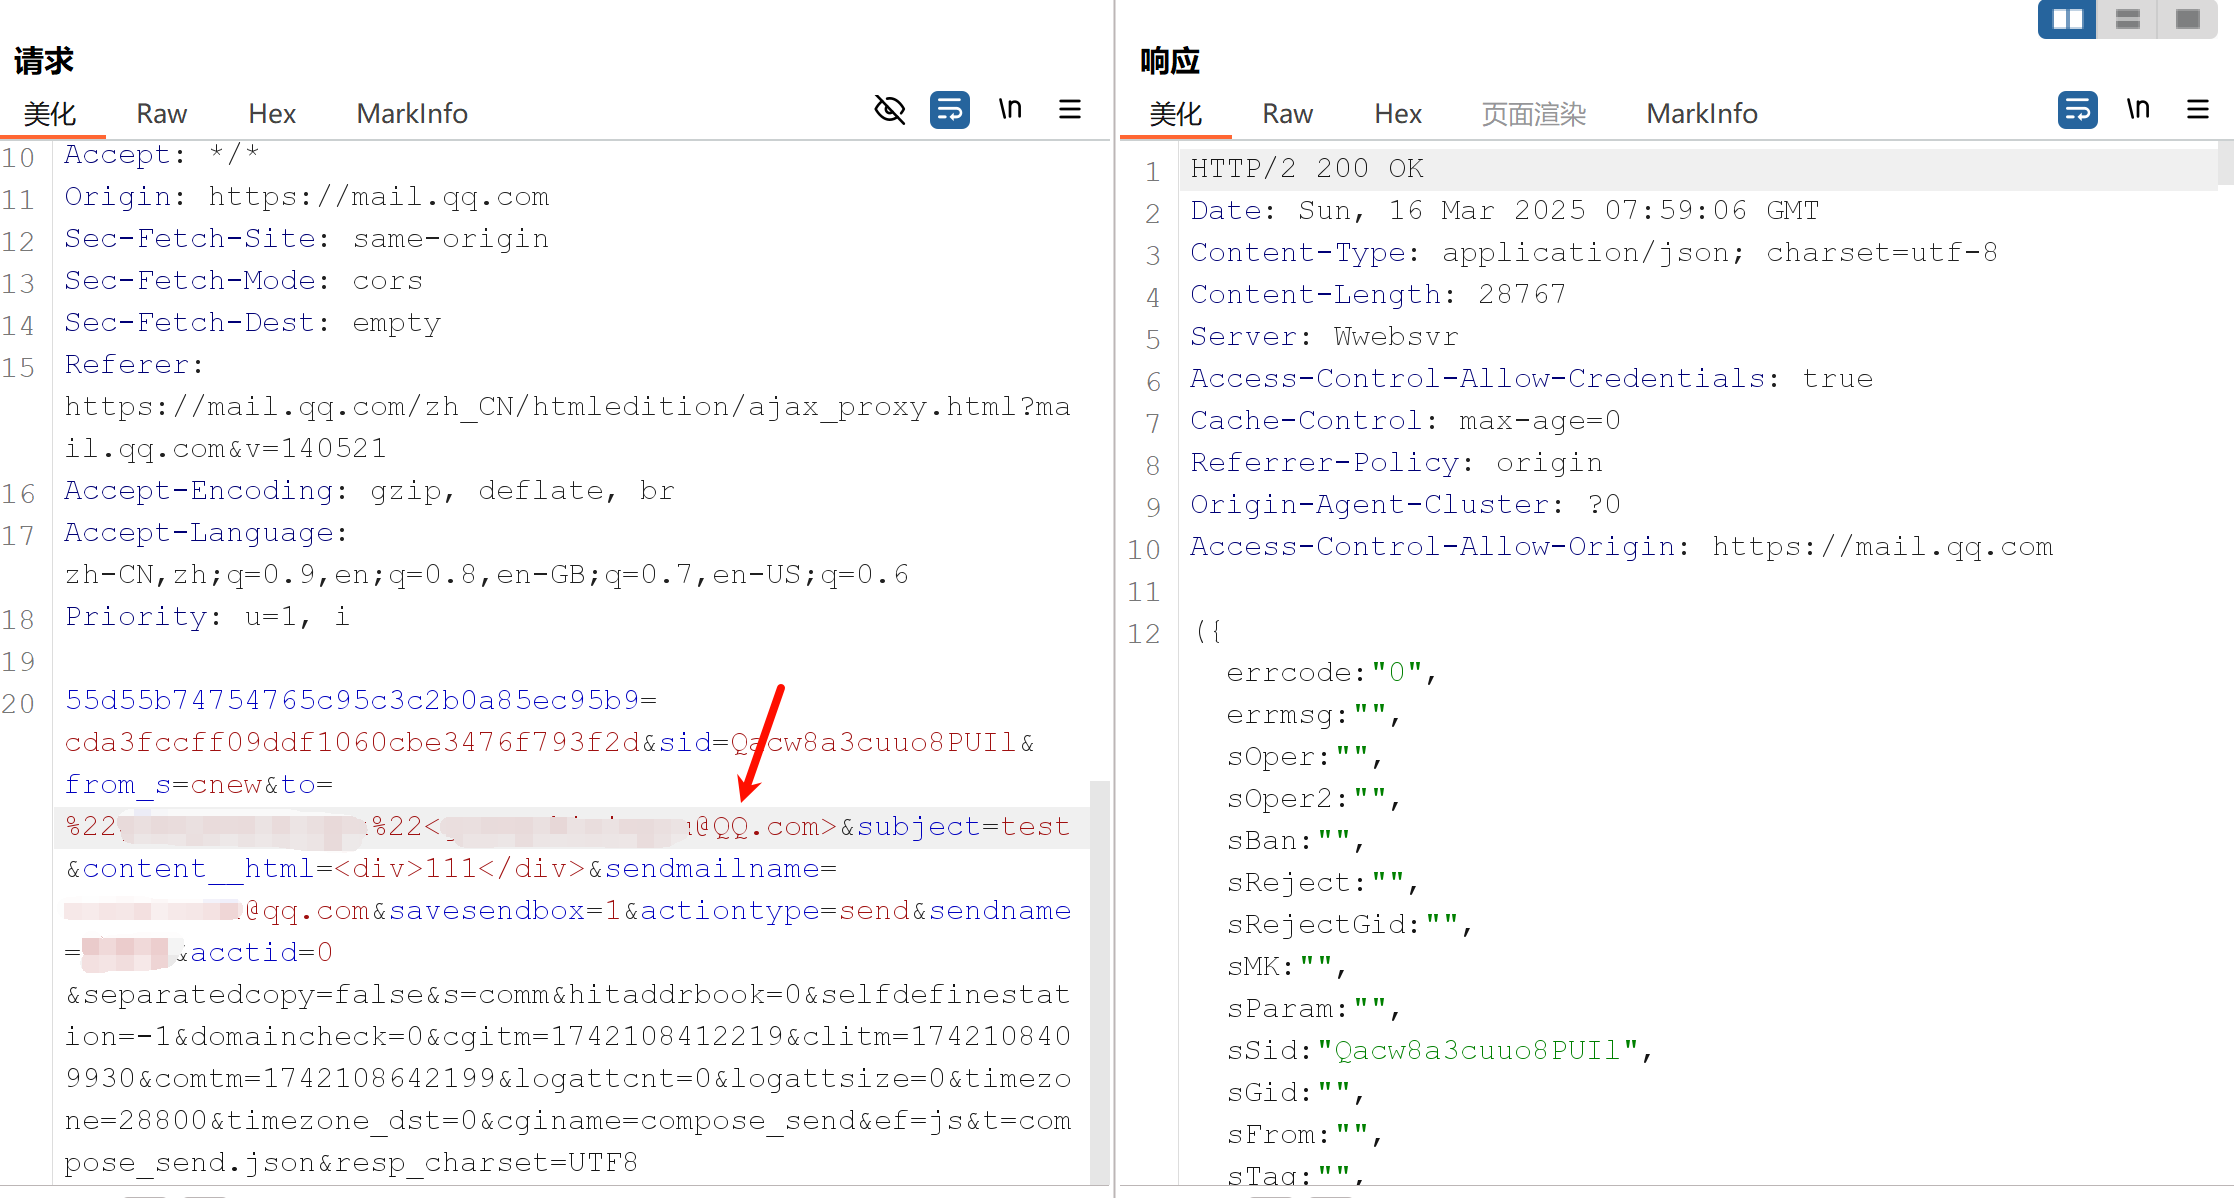Open response MarkInfo tab

pyautogui.click(x=1702, y=114)
